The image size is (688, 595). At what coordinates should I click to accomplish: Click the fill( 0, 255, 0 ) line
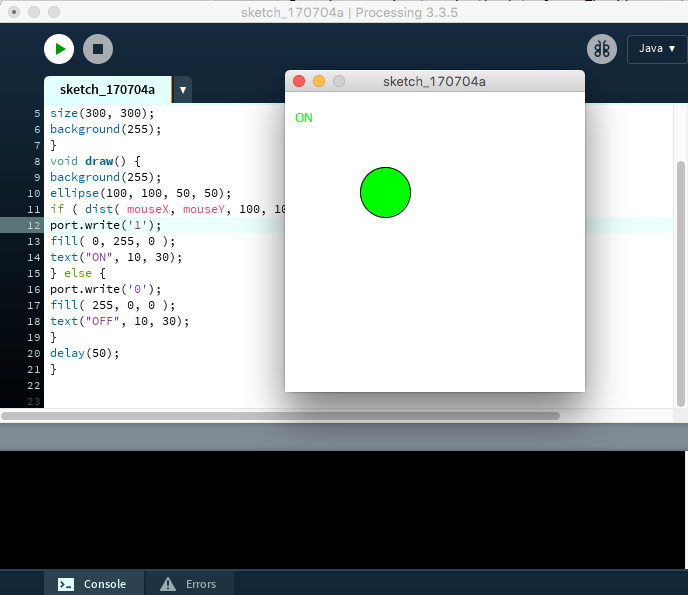[x=112, y=241]
